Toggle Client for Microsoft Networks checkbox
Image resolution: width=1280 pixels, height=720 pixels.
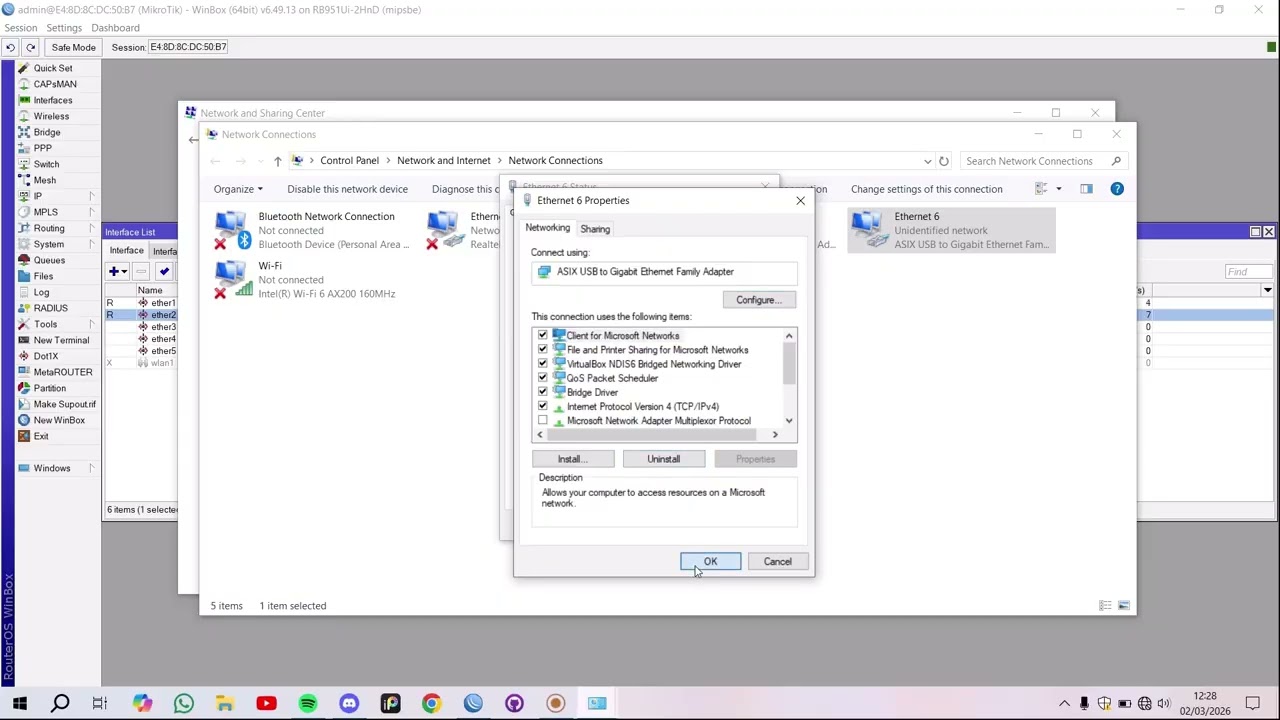point(543,336)
